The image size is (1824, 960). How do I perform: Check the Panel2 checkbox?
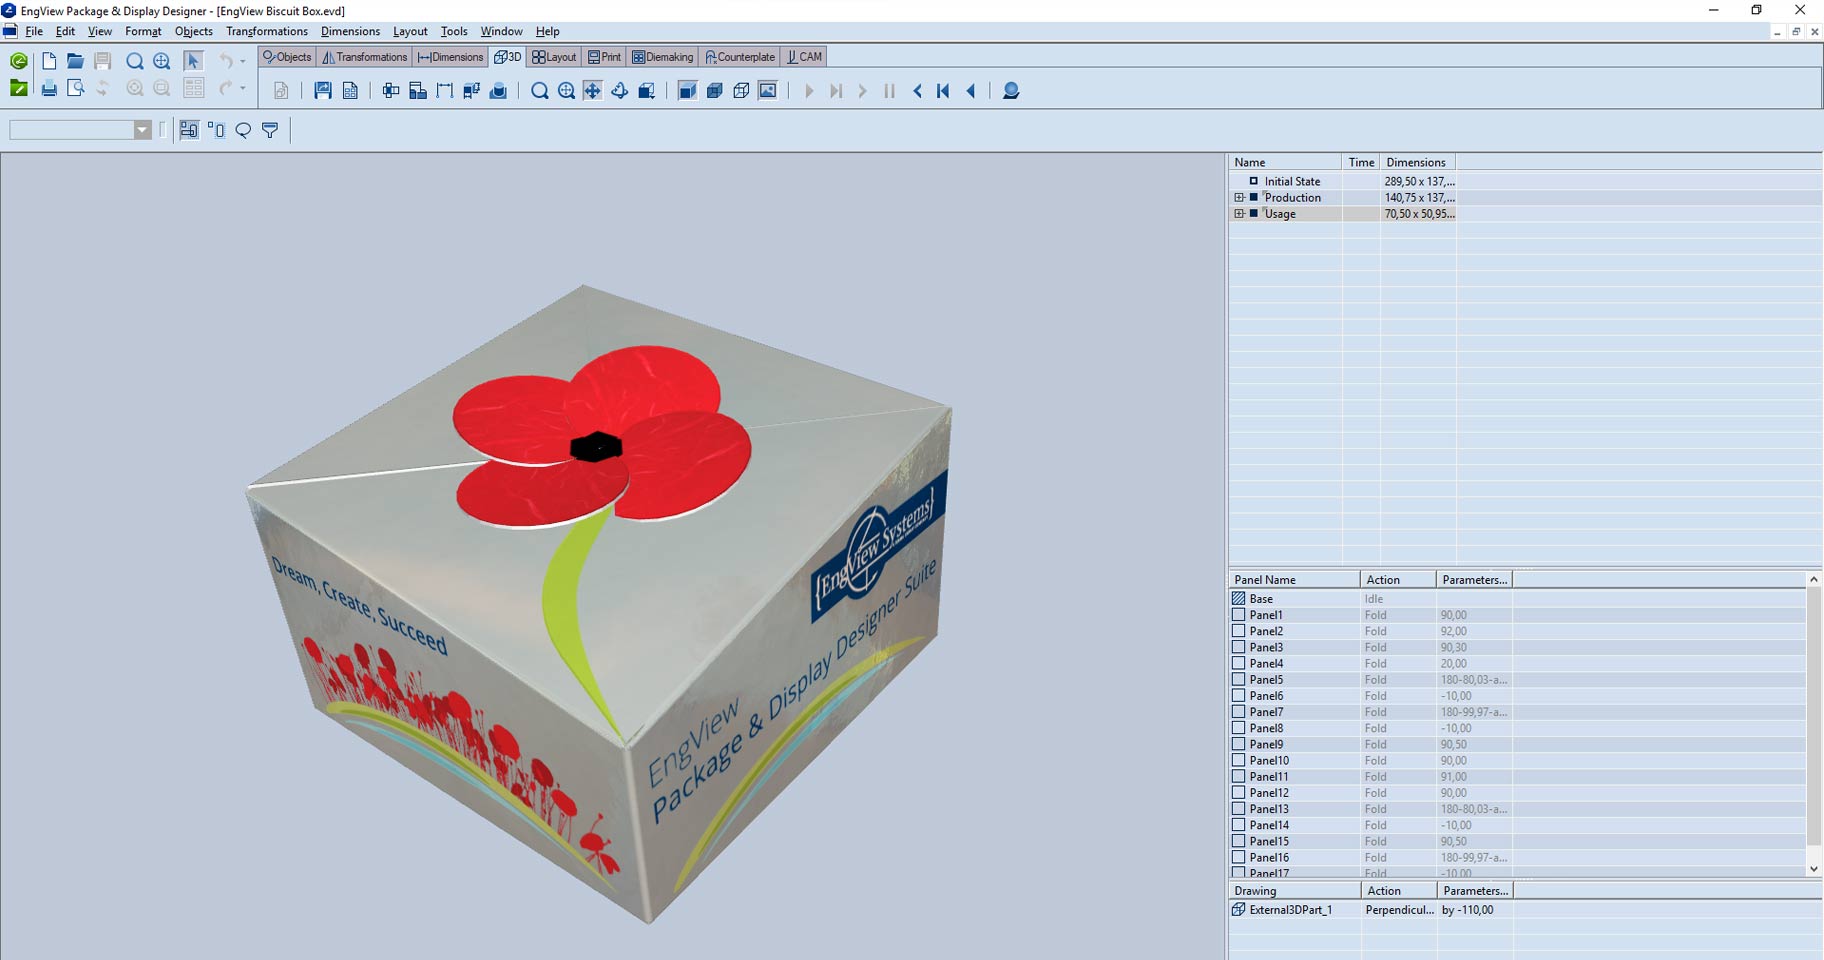(1238, 631)
